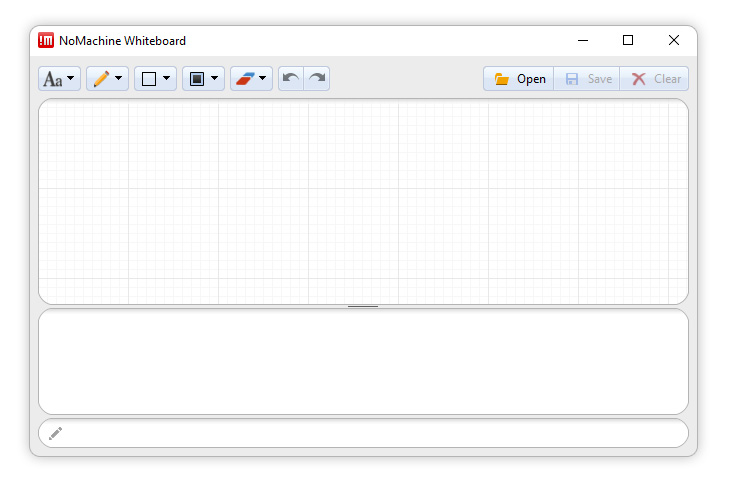Expand the text tool dropdown arrow
Viewport: 730px width, 486px height.
pos(71,79)
